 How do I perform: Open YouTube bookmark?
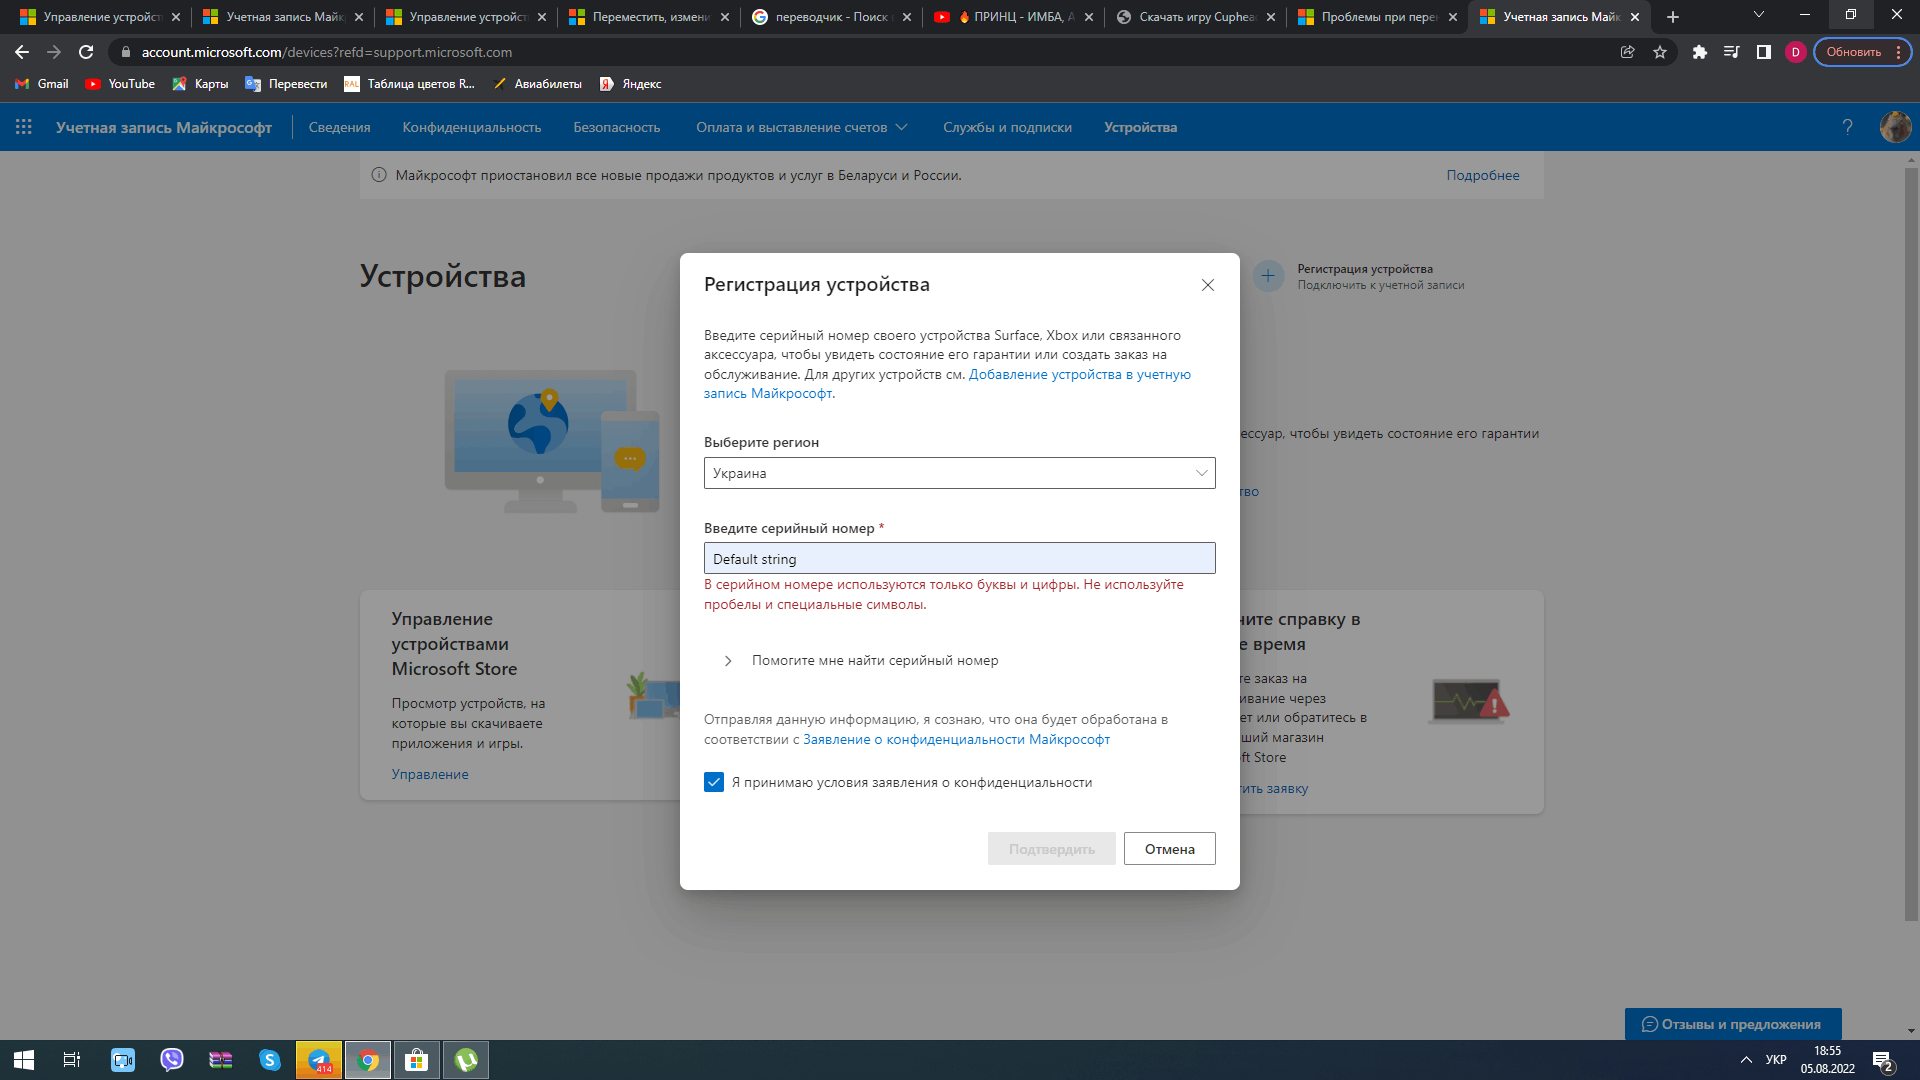tap(120, 84)
